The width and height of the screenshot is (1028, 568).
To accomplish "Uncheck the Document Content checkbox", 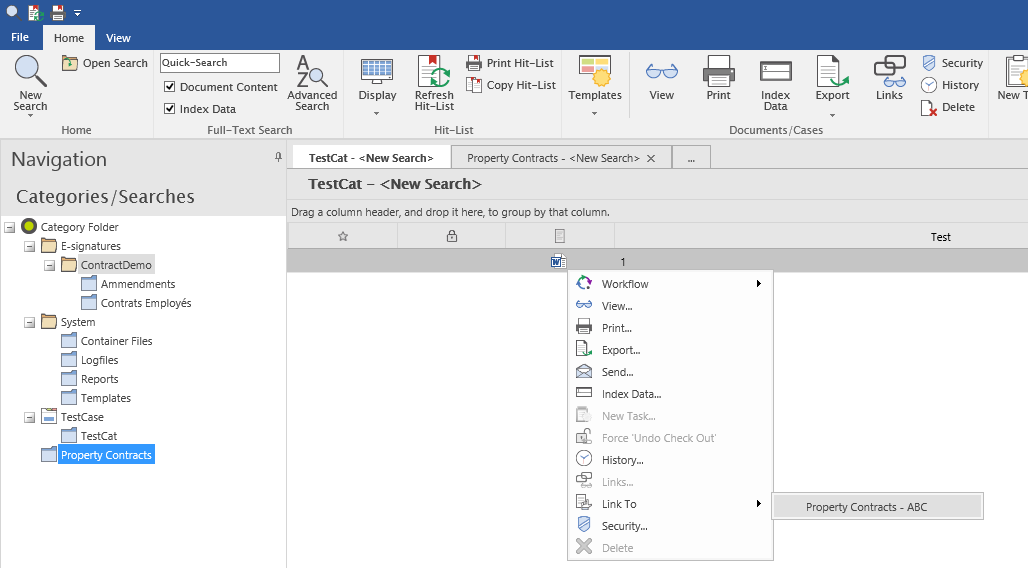I will pos(169,87).
